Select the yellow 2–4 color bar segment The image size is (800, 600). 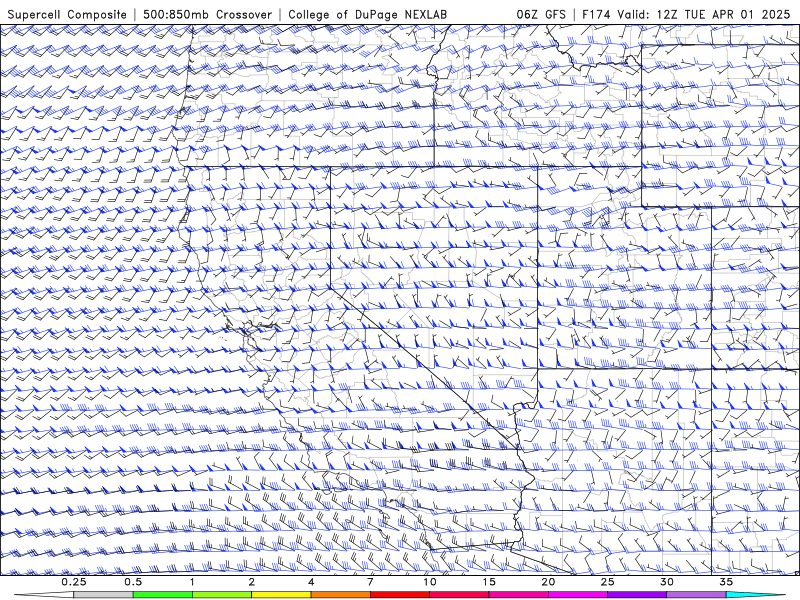[x=281, y=595]
